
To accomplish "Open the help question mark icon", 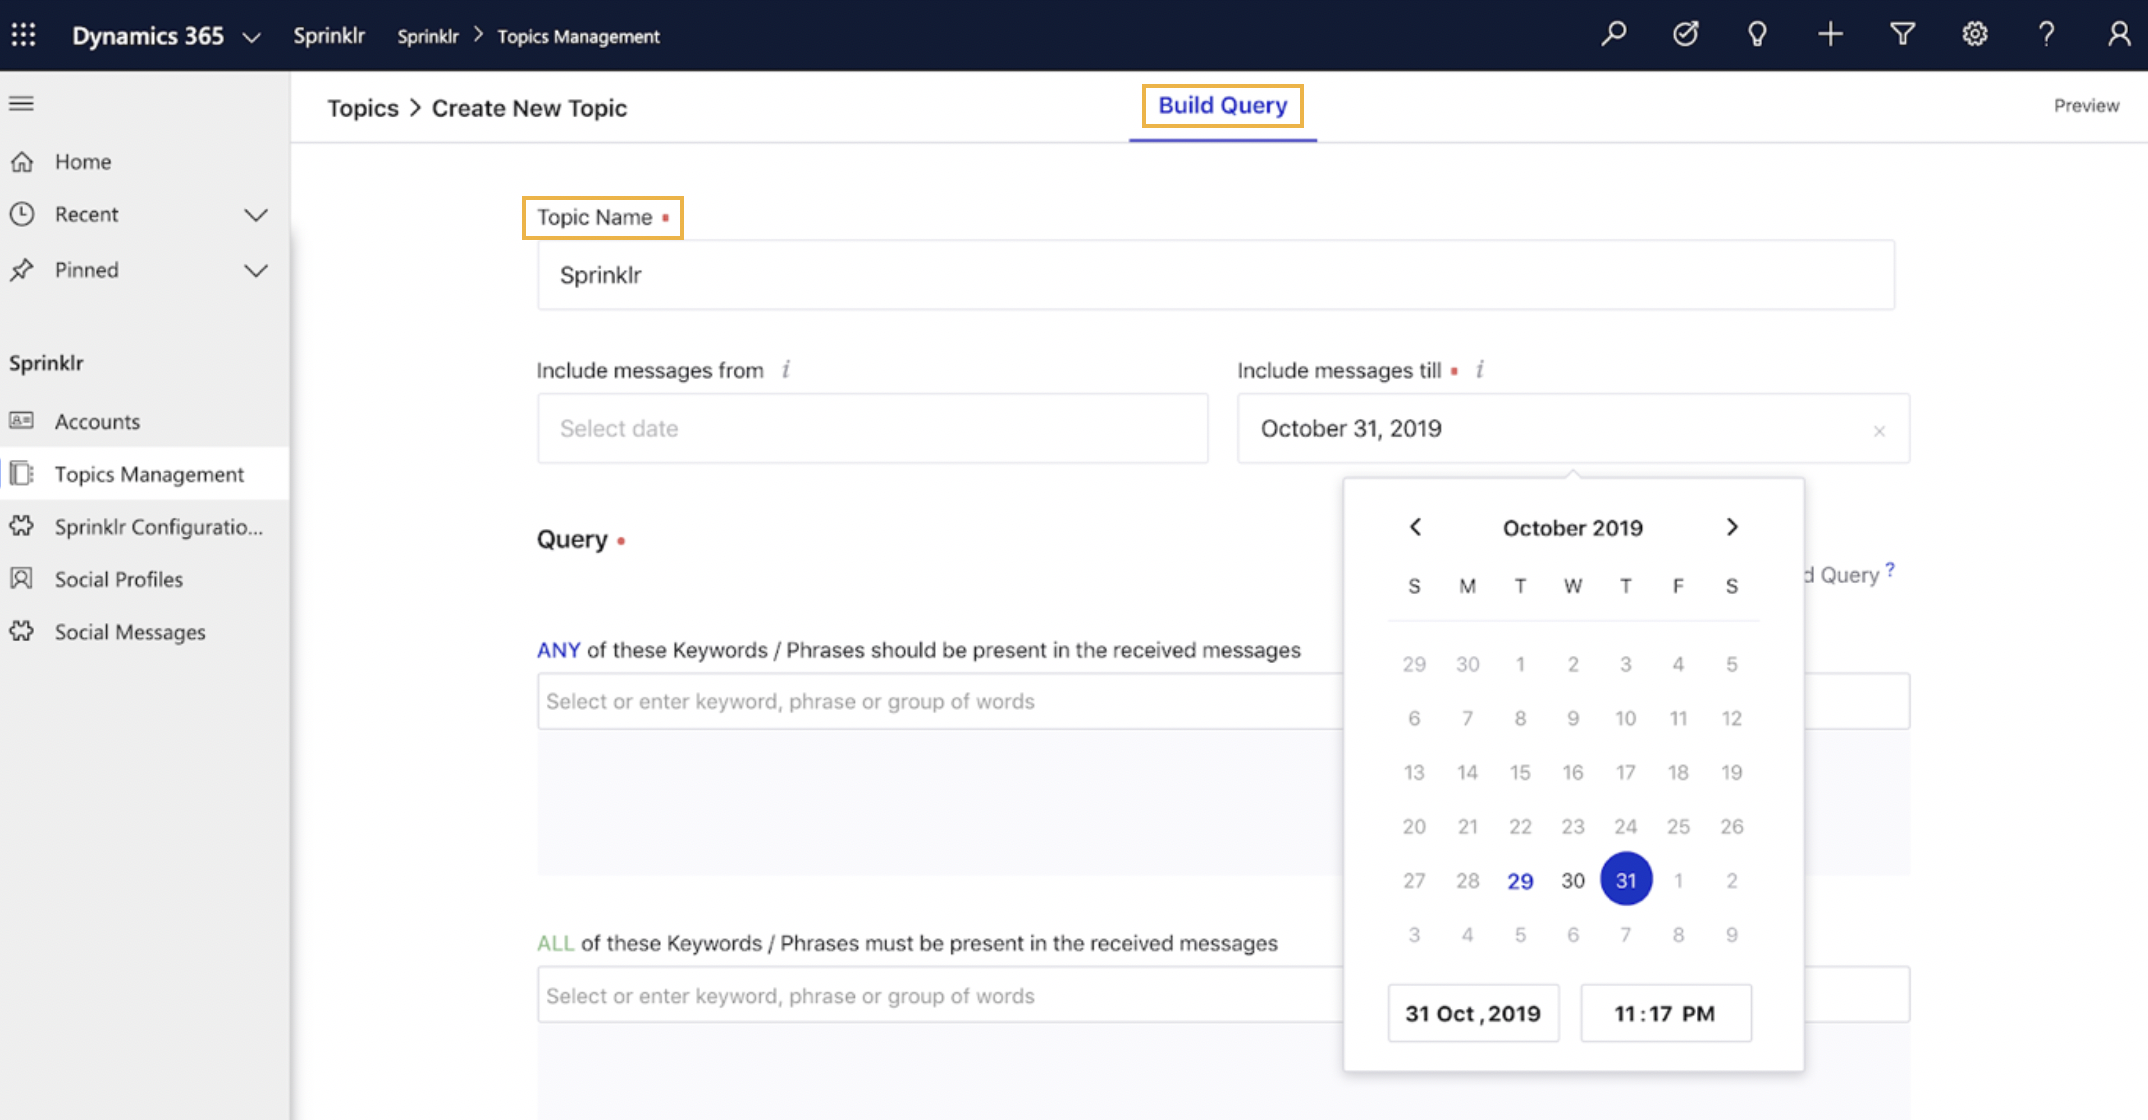I will tap(2046, 34).
